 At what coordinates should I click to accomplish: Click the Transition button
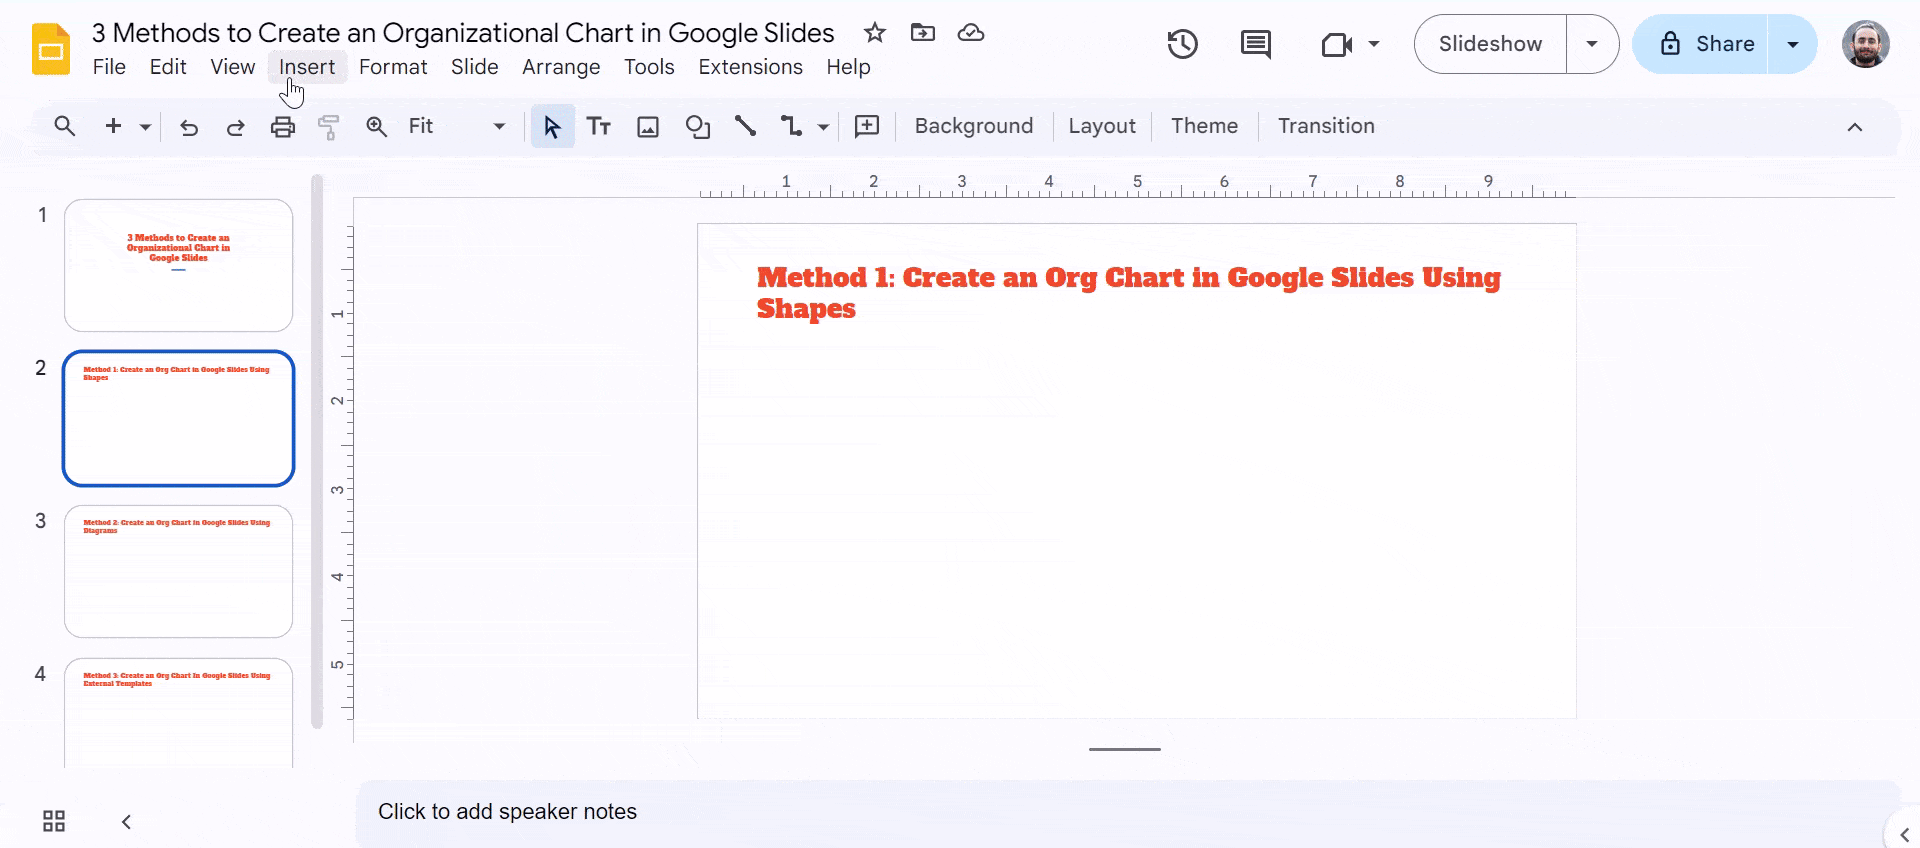click(x=1326, y=126)
